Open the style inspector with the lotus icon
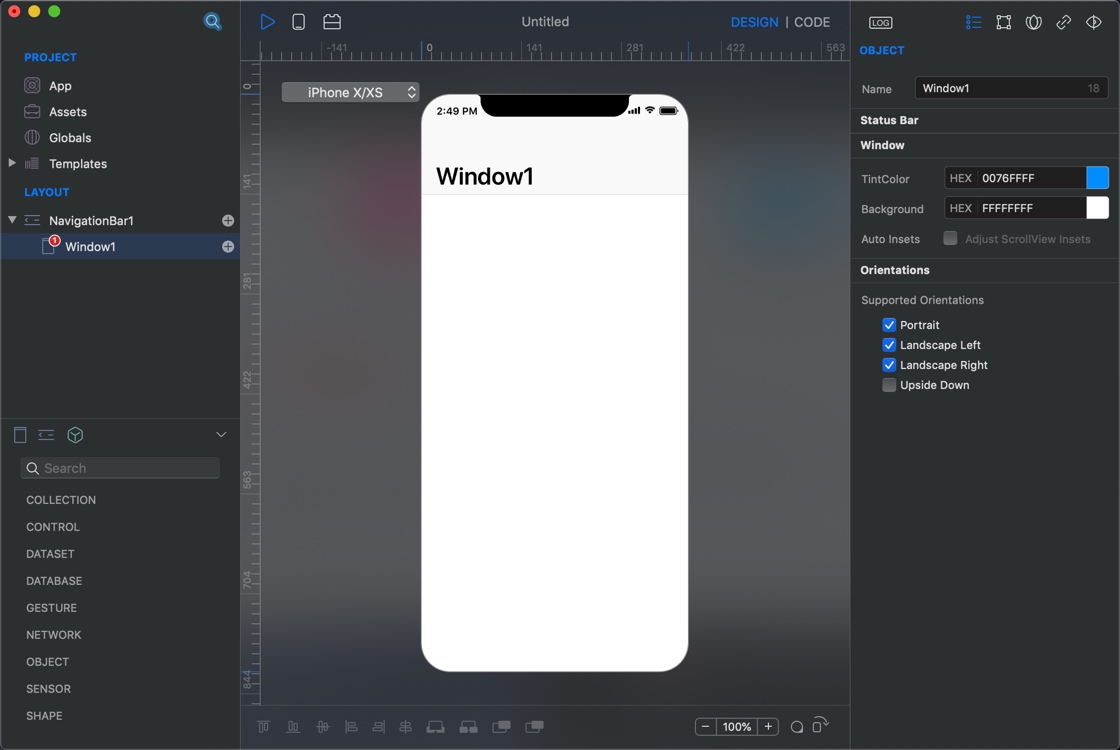This screenshot has height=750, width=1120. coord(1033,21)
